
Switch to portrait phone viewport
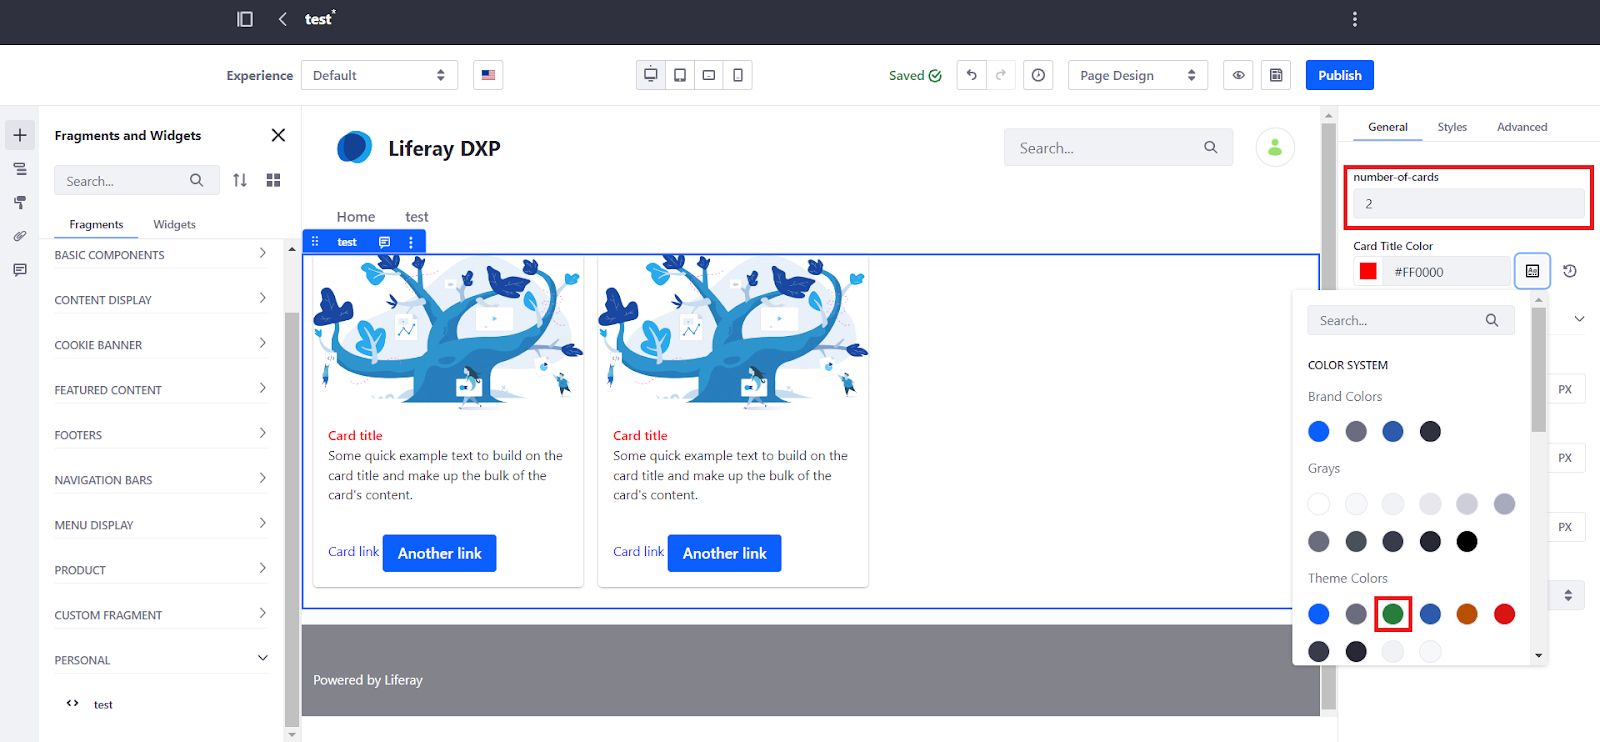click(738, 75)
